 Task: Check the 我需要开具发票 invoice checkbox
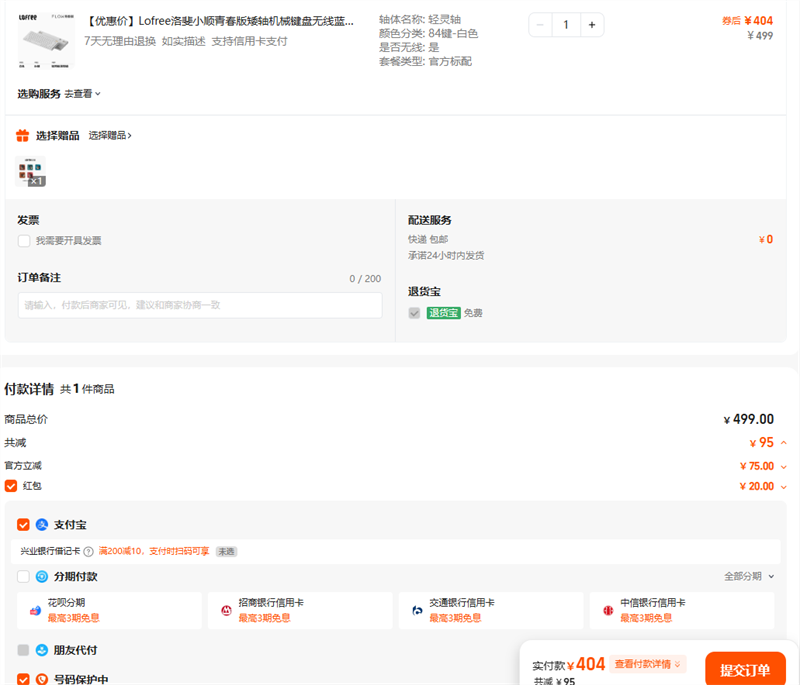[x=24, y=241]
